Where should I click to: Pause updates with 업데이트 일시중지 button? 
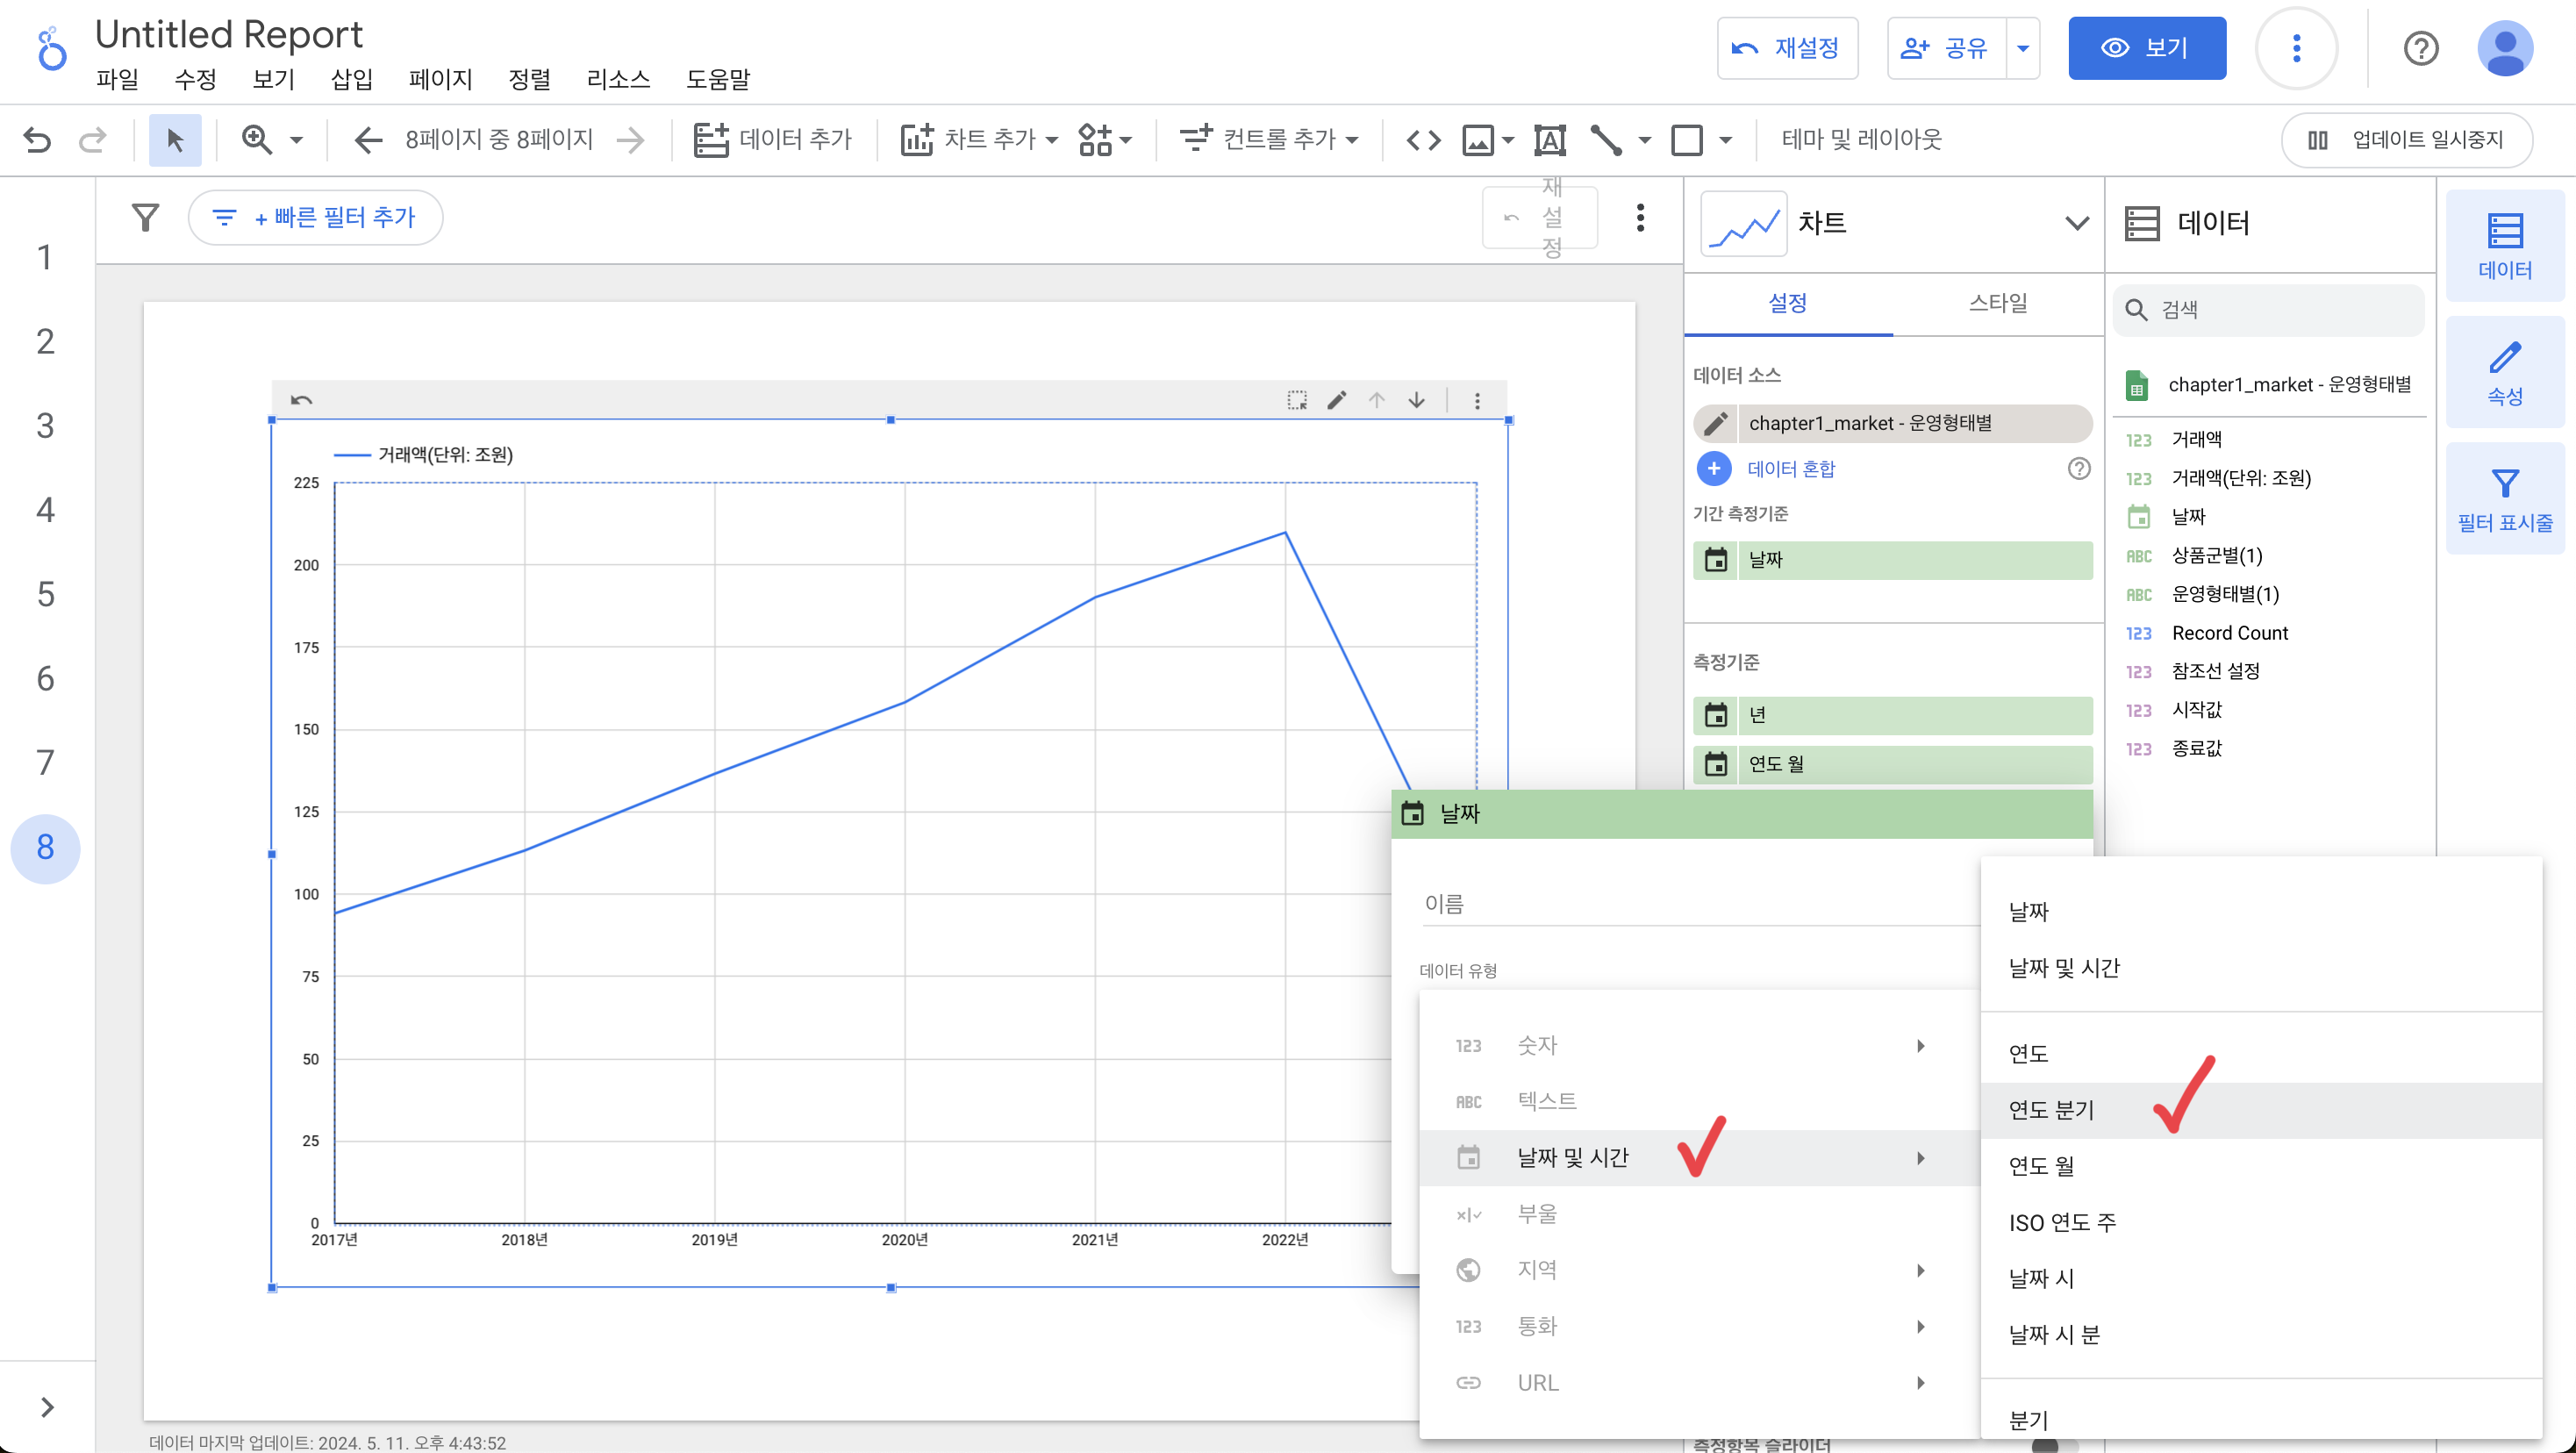point(2406,139)
